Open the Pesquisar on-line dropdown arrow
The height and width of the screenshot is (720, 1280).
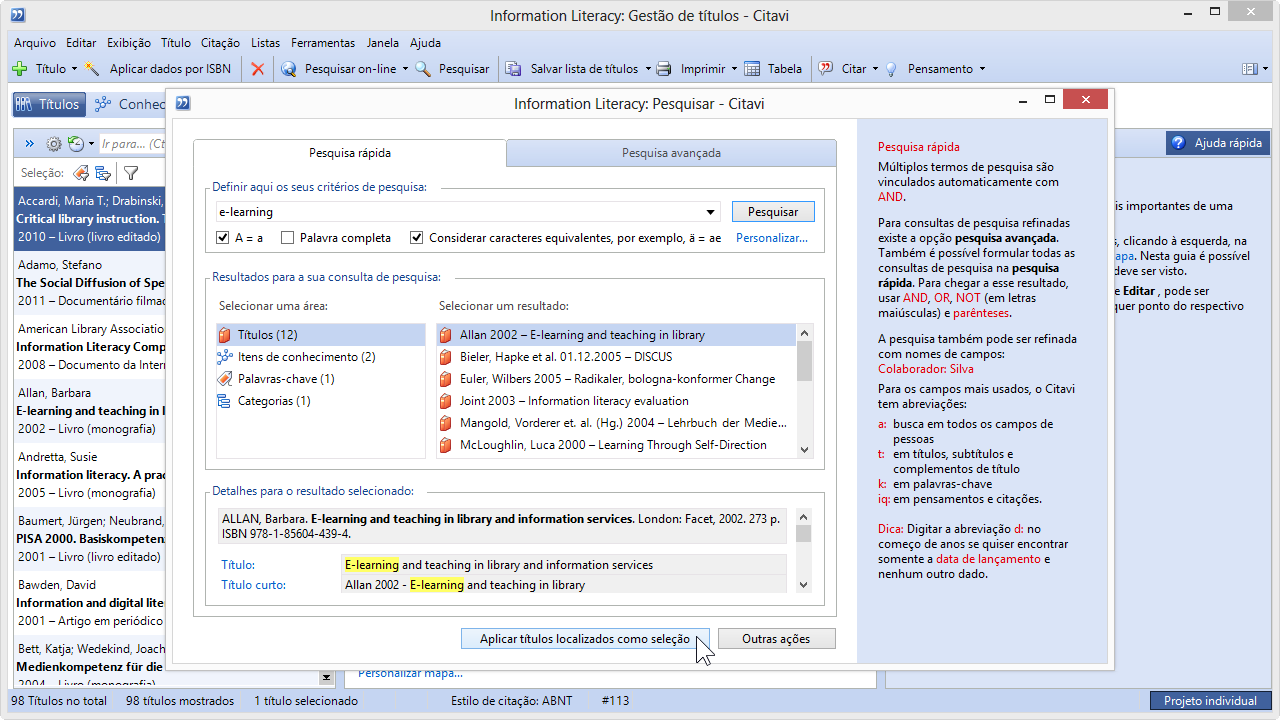tap(405, 69)
